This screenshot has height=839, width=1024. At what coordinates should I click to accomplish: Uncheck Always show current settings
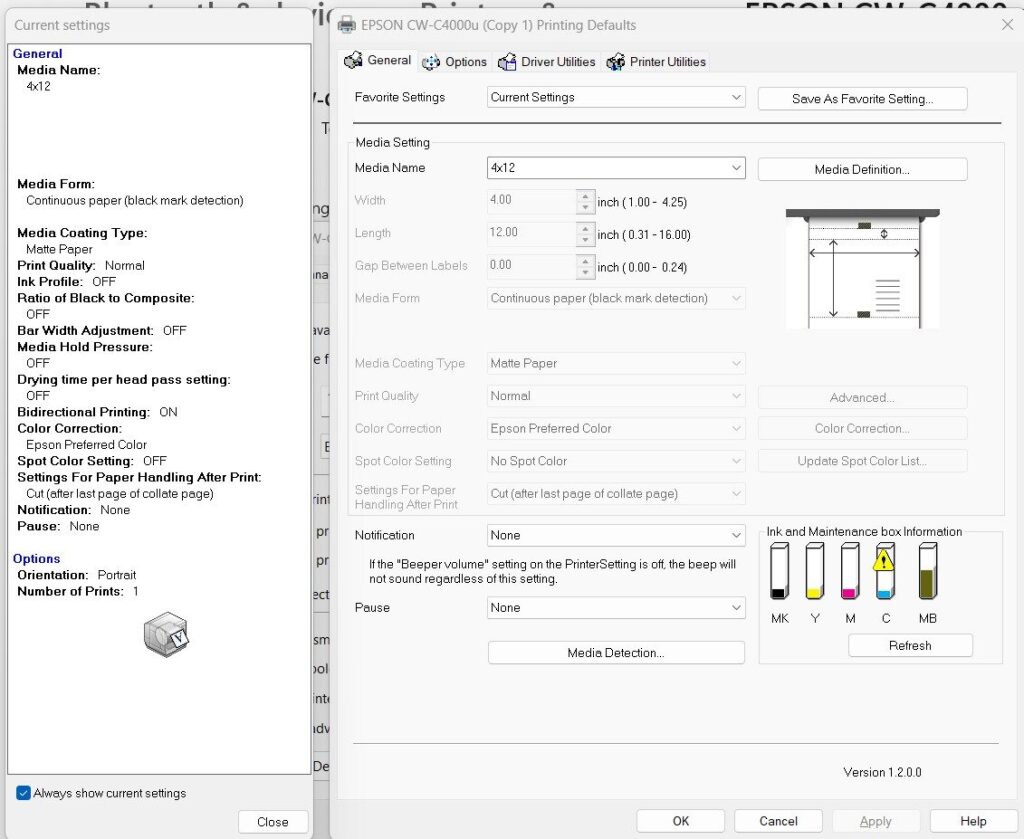tap(24, 793)
